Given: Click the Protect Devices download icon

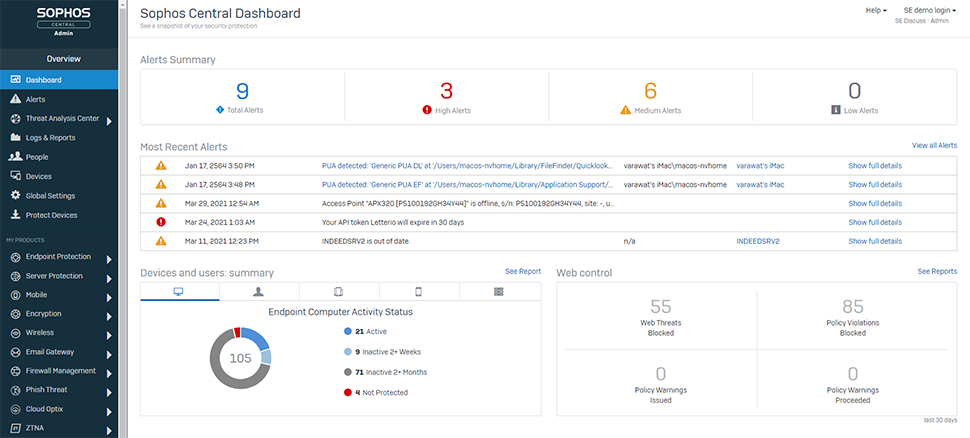Looking at the screenshot, I should pos(15,215).
